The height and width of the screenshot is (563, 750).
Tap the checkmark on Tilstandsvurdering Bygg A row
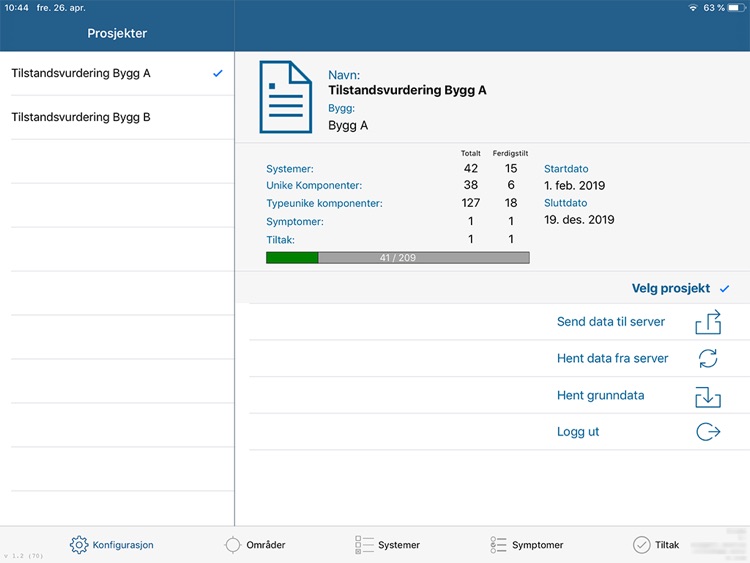[x=218, y=73]
